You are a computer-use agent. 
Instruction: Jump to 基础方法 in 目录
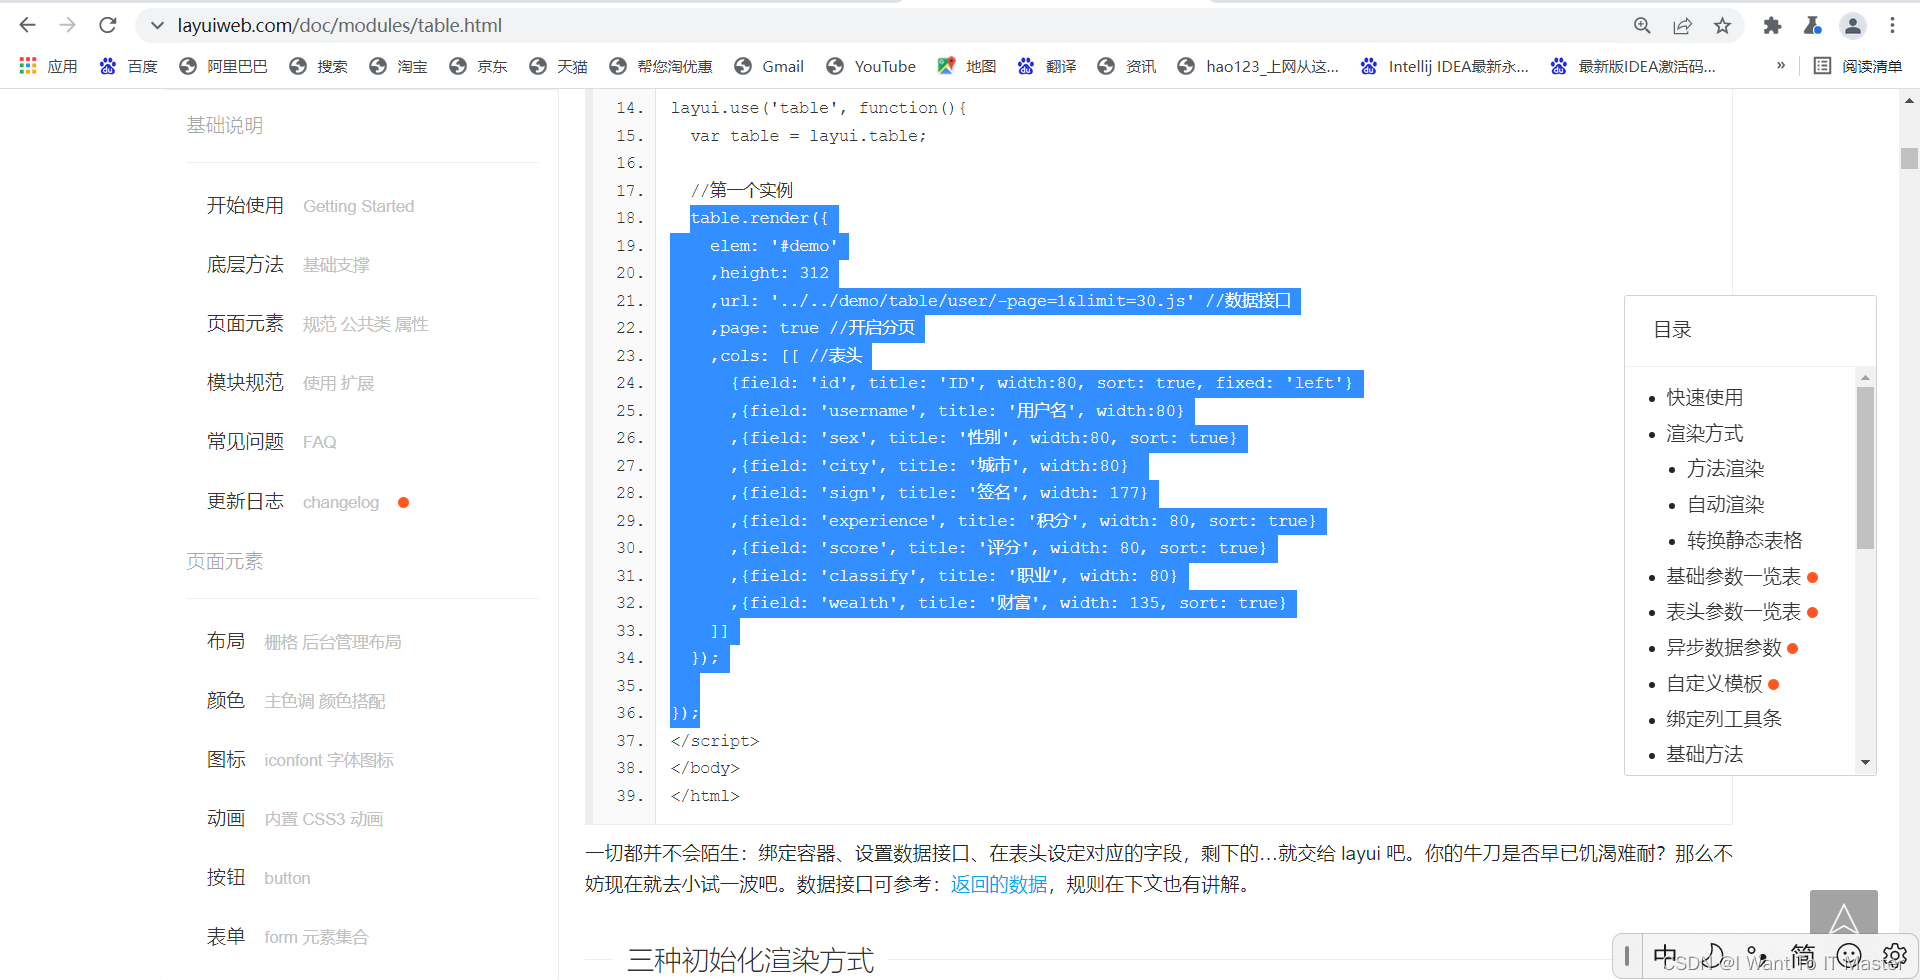tap(1704, 755)
